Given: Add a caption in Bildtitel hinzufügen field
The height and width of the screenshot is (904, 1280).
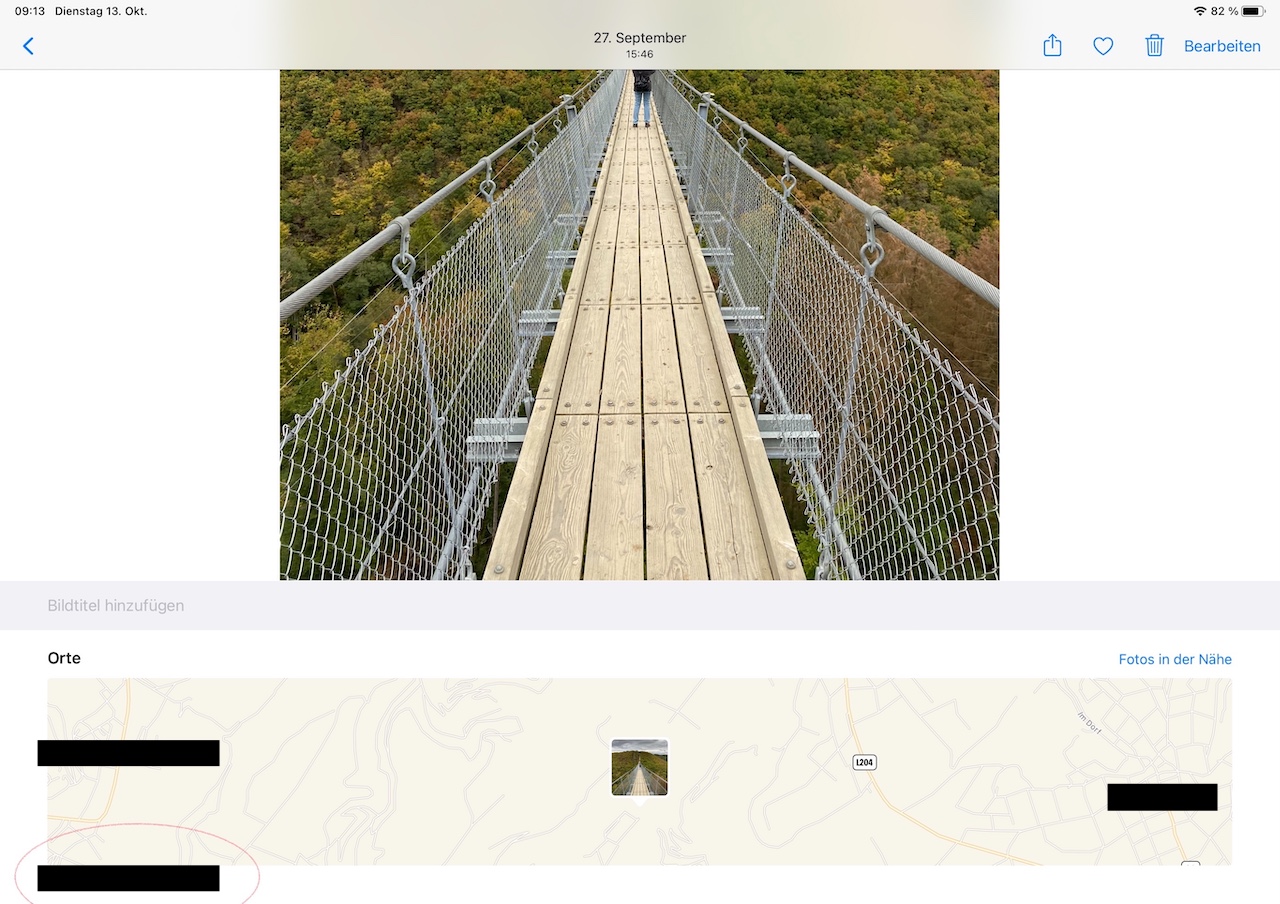Looking at the screenshot, I should tap(640, 605).
